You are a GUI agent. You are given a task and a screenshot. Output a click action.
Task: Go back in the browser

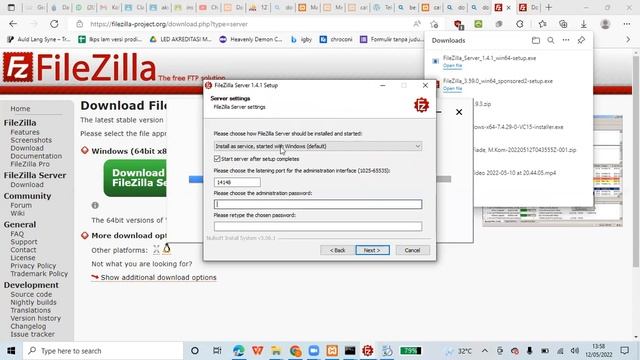(x=13, y=24)
